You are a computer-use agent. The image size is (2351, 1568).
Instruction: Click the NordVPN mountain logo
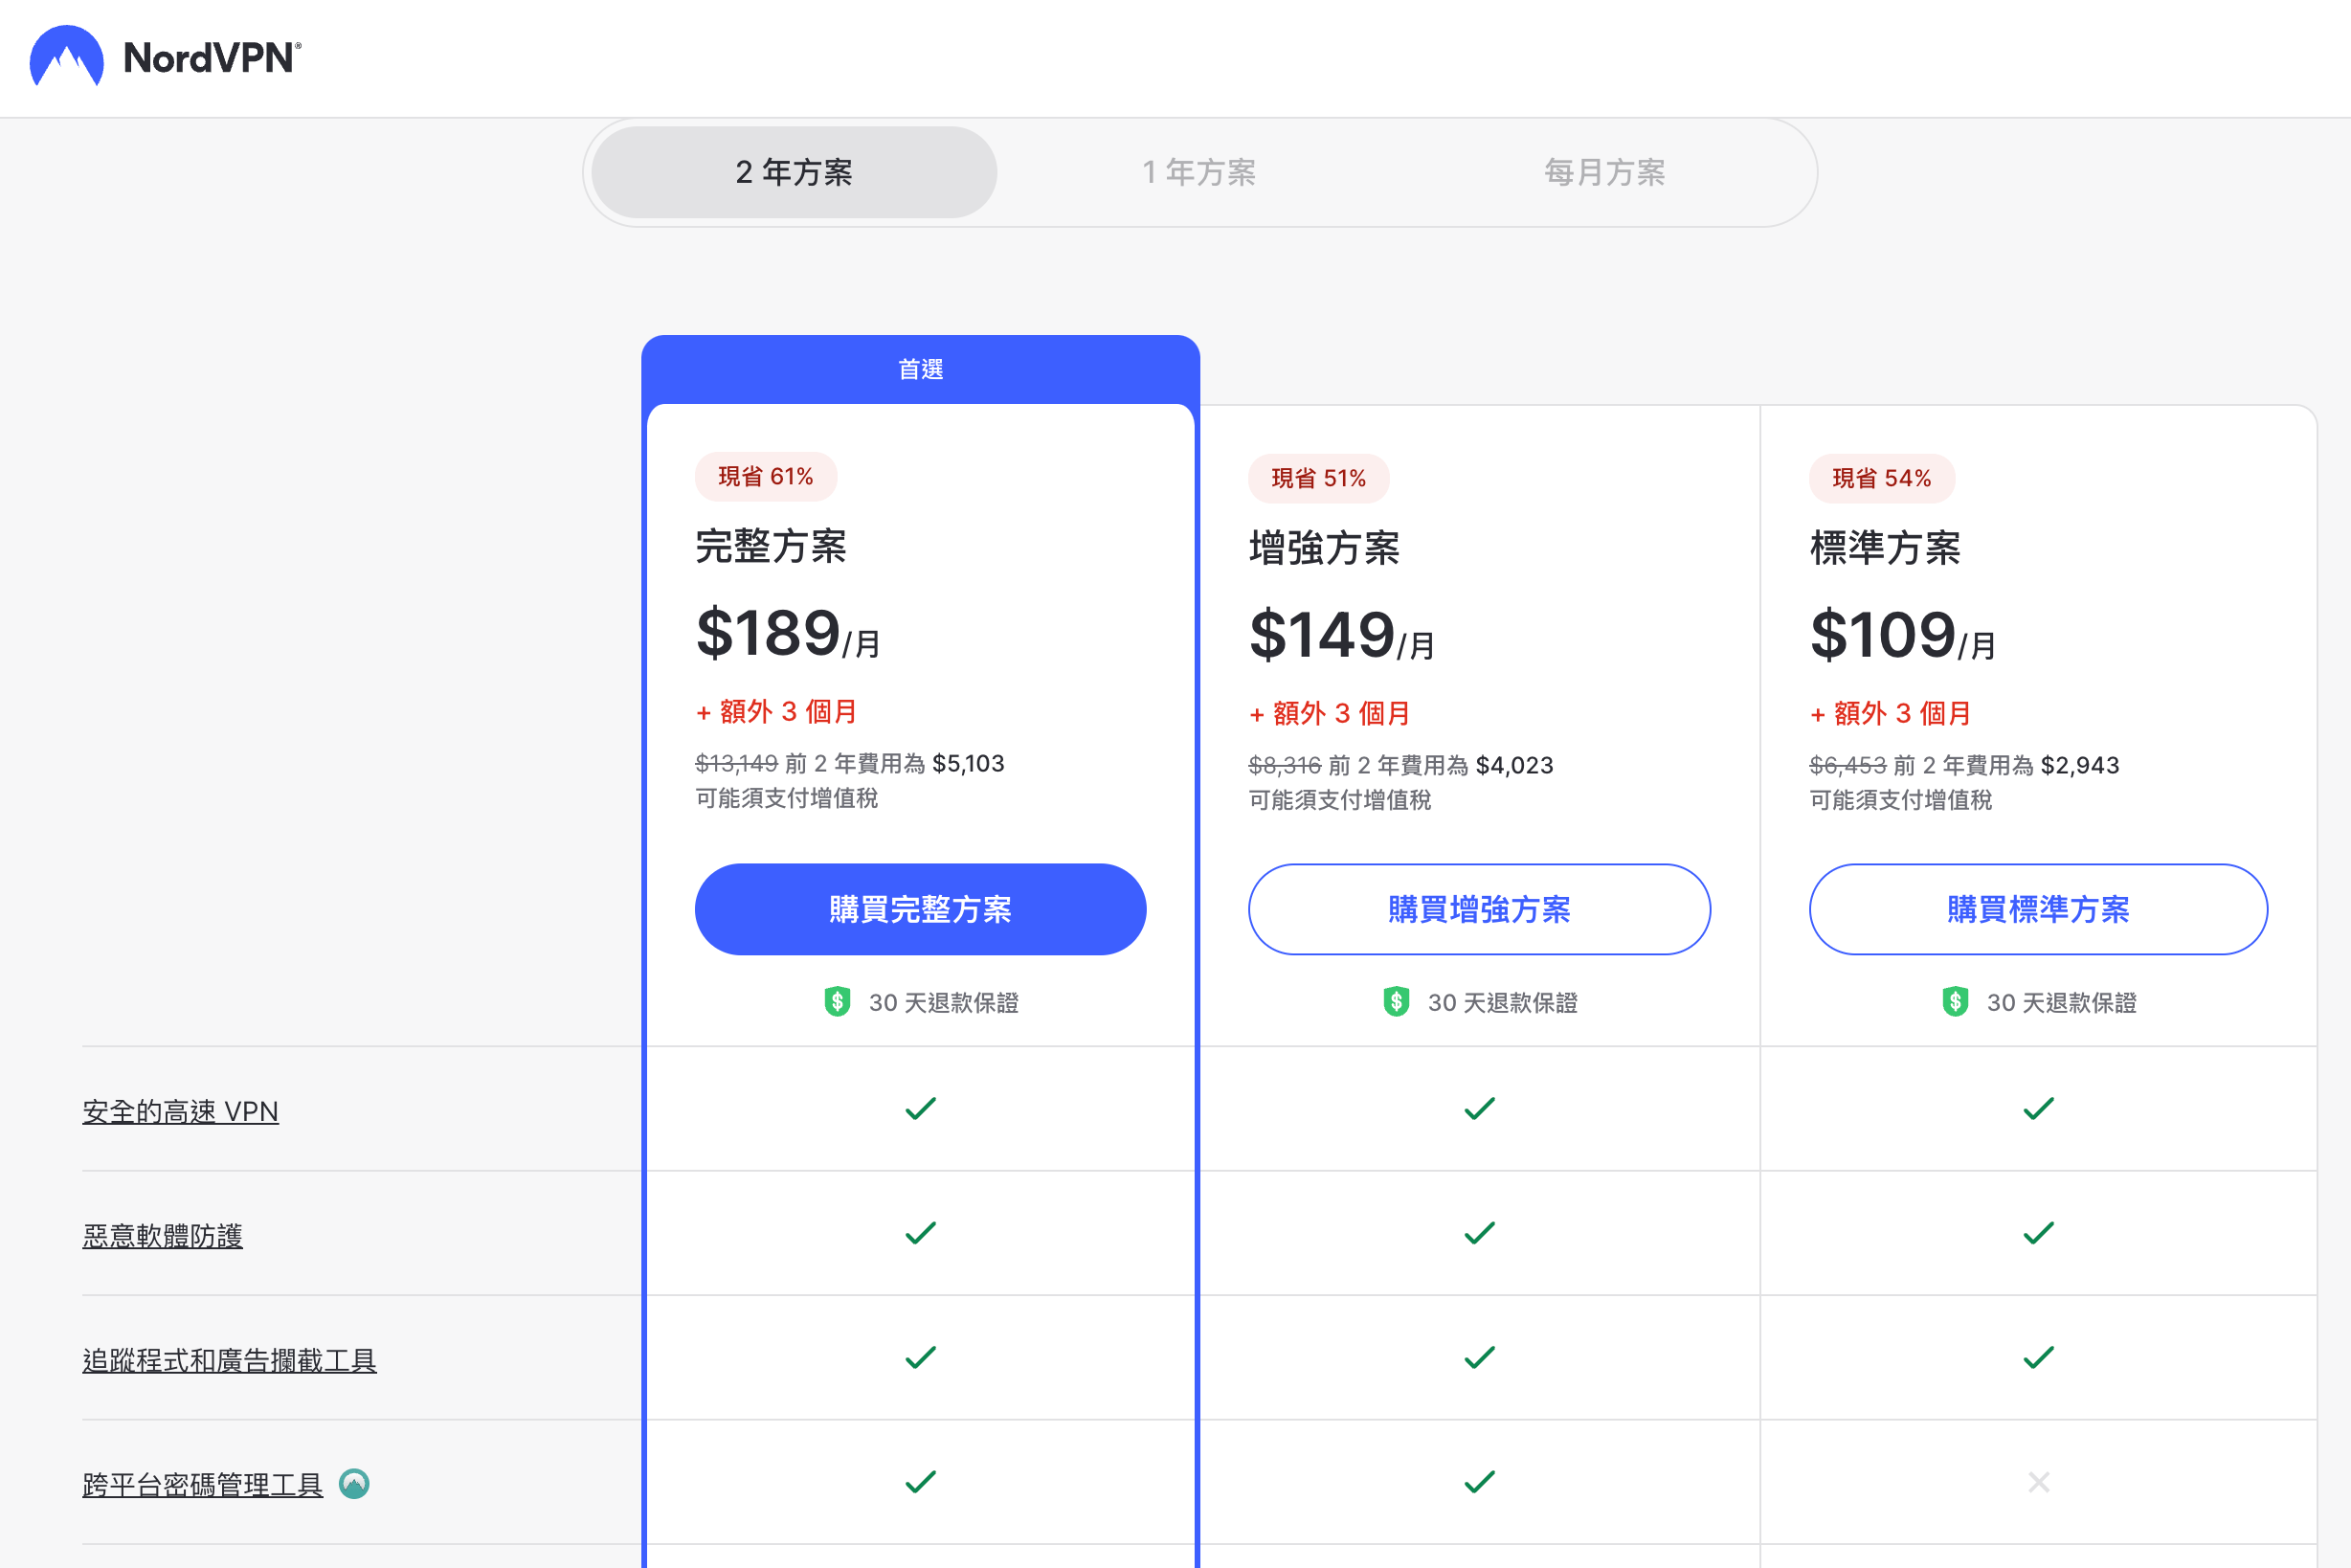66,57
